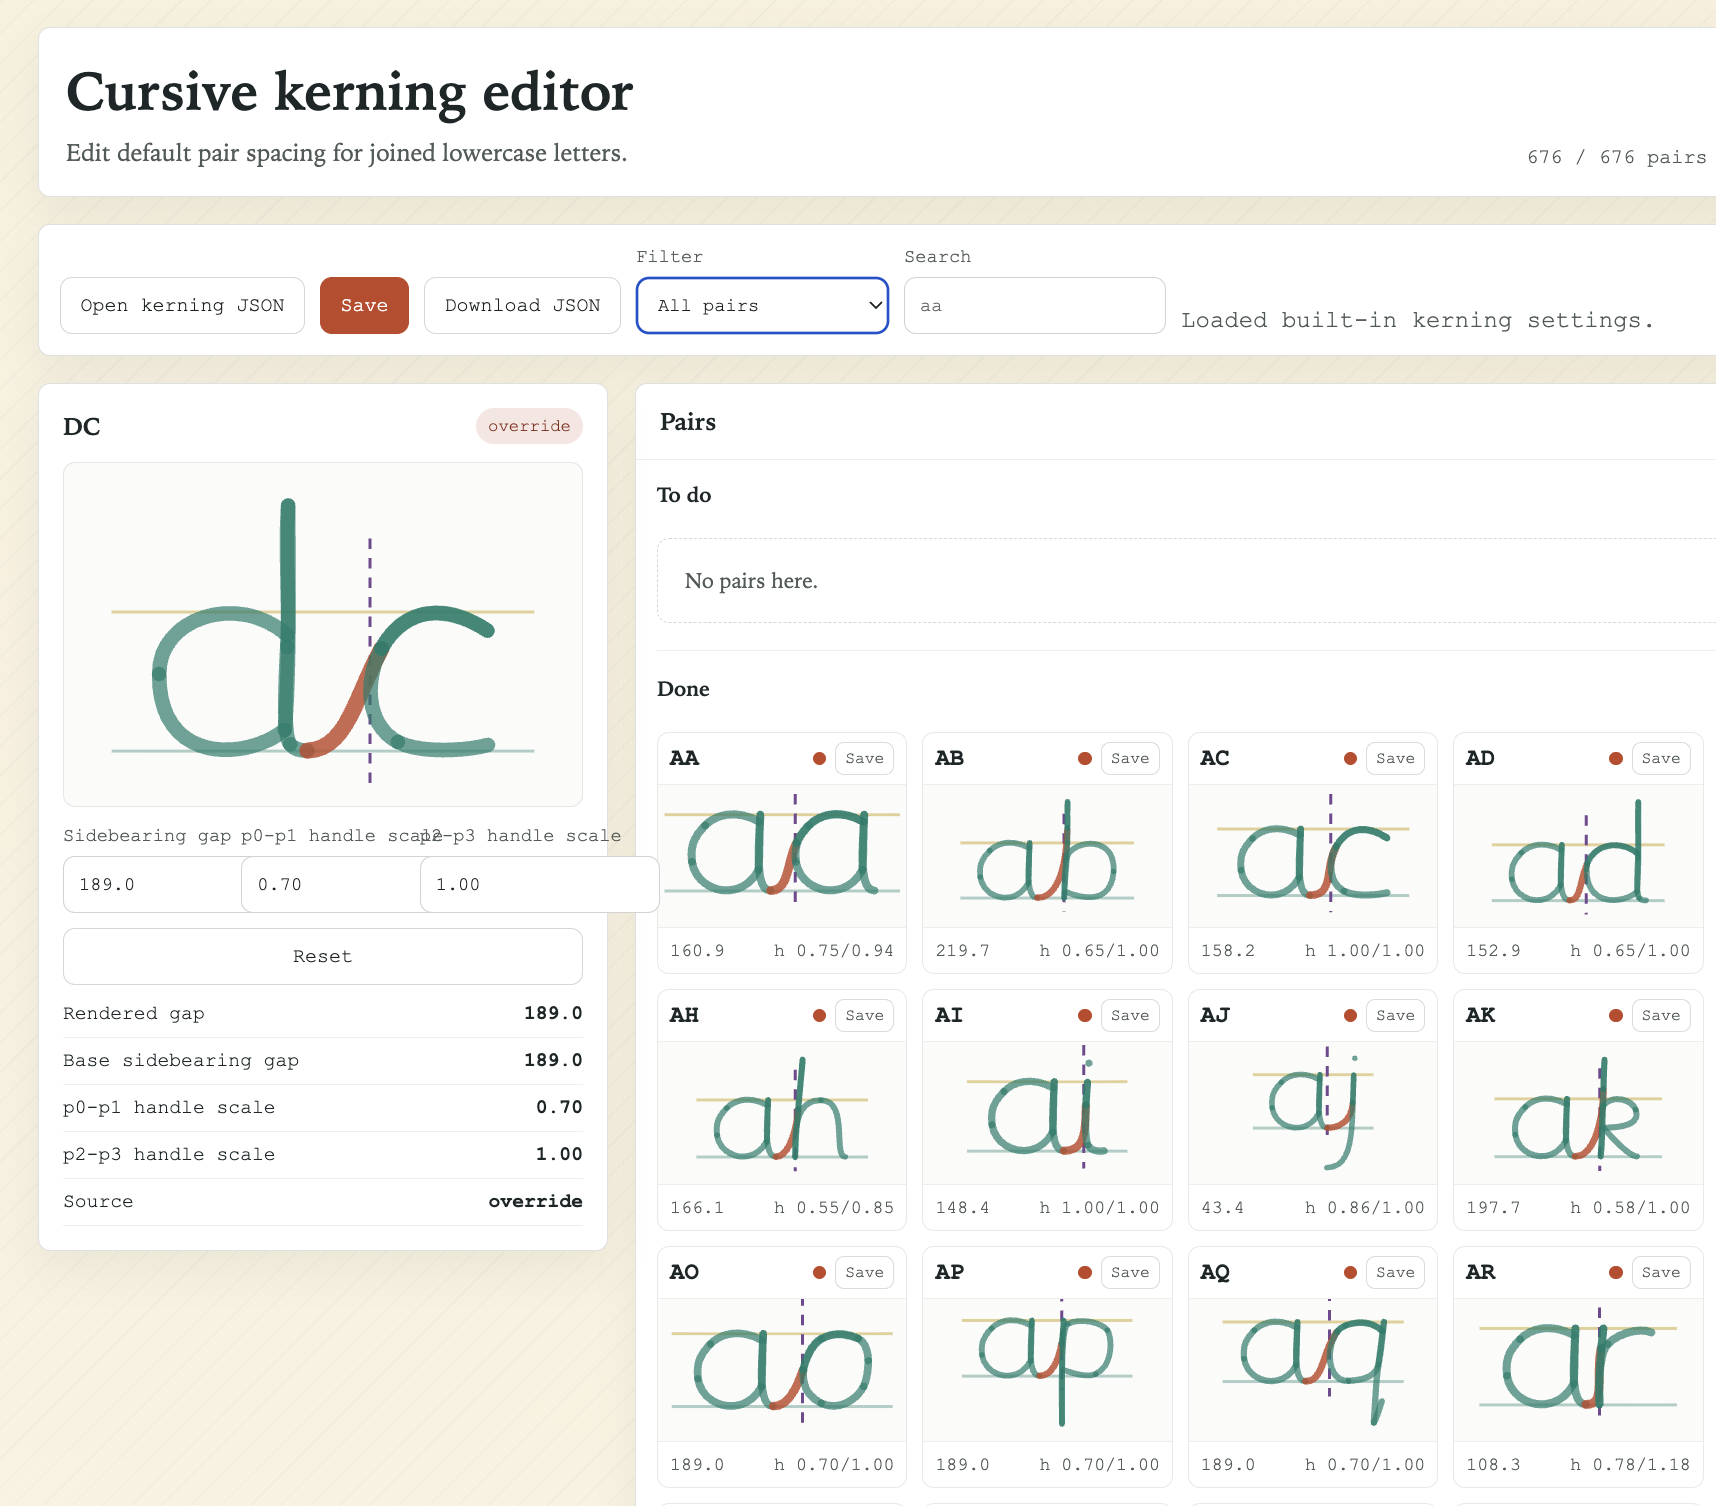Click the red status dot on AH card
Image resolution: width=1716 pixels, height=1506 pixels.
(x=819, y=1016)
